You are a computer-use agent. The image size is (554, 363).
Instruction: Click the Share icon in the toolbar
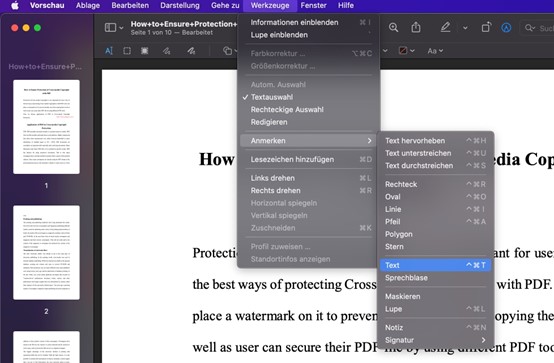pyautogui.click(x=416, y=27)
